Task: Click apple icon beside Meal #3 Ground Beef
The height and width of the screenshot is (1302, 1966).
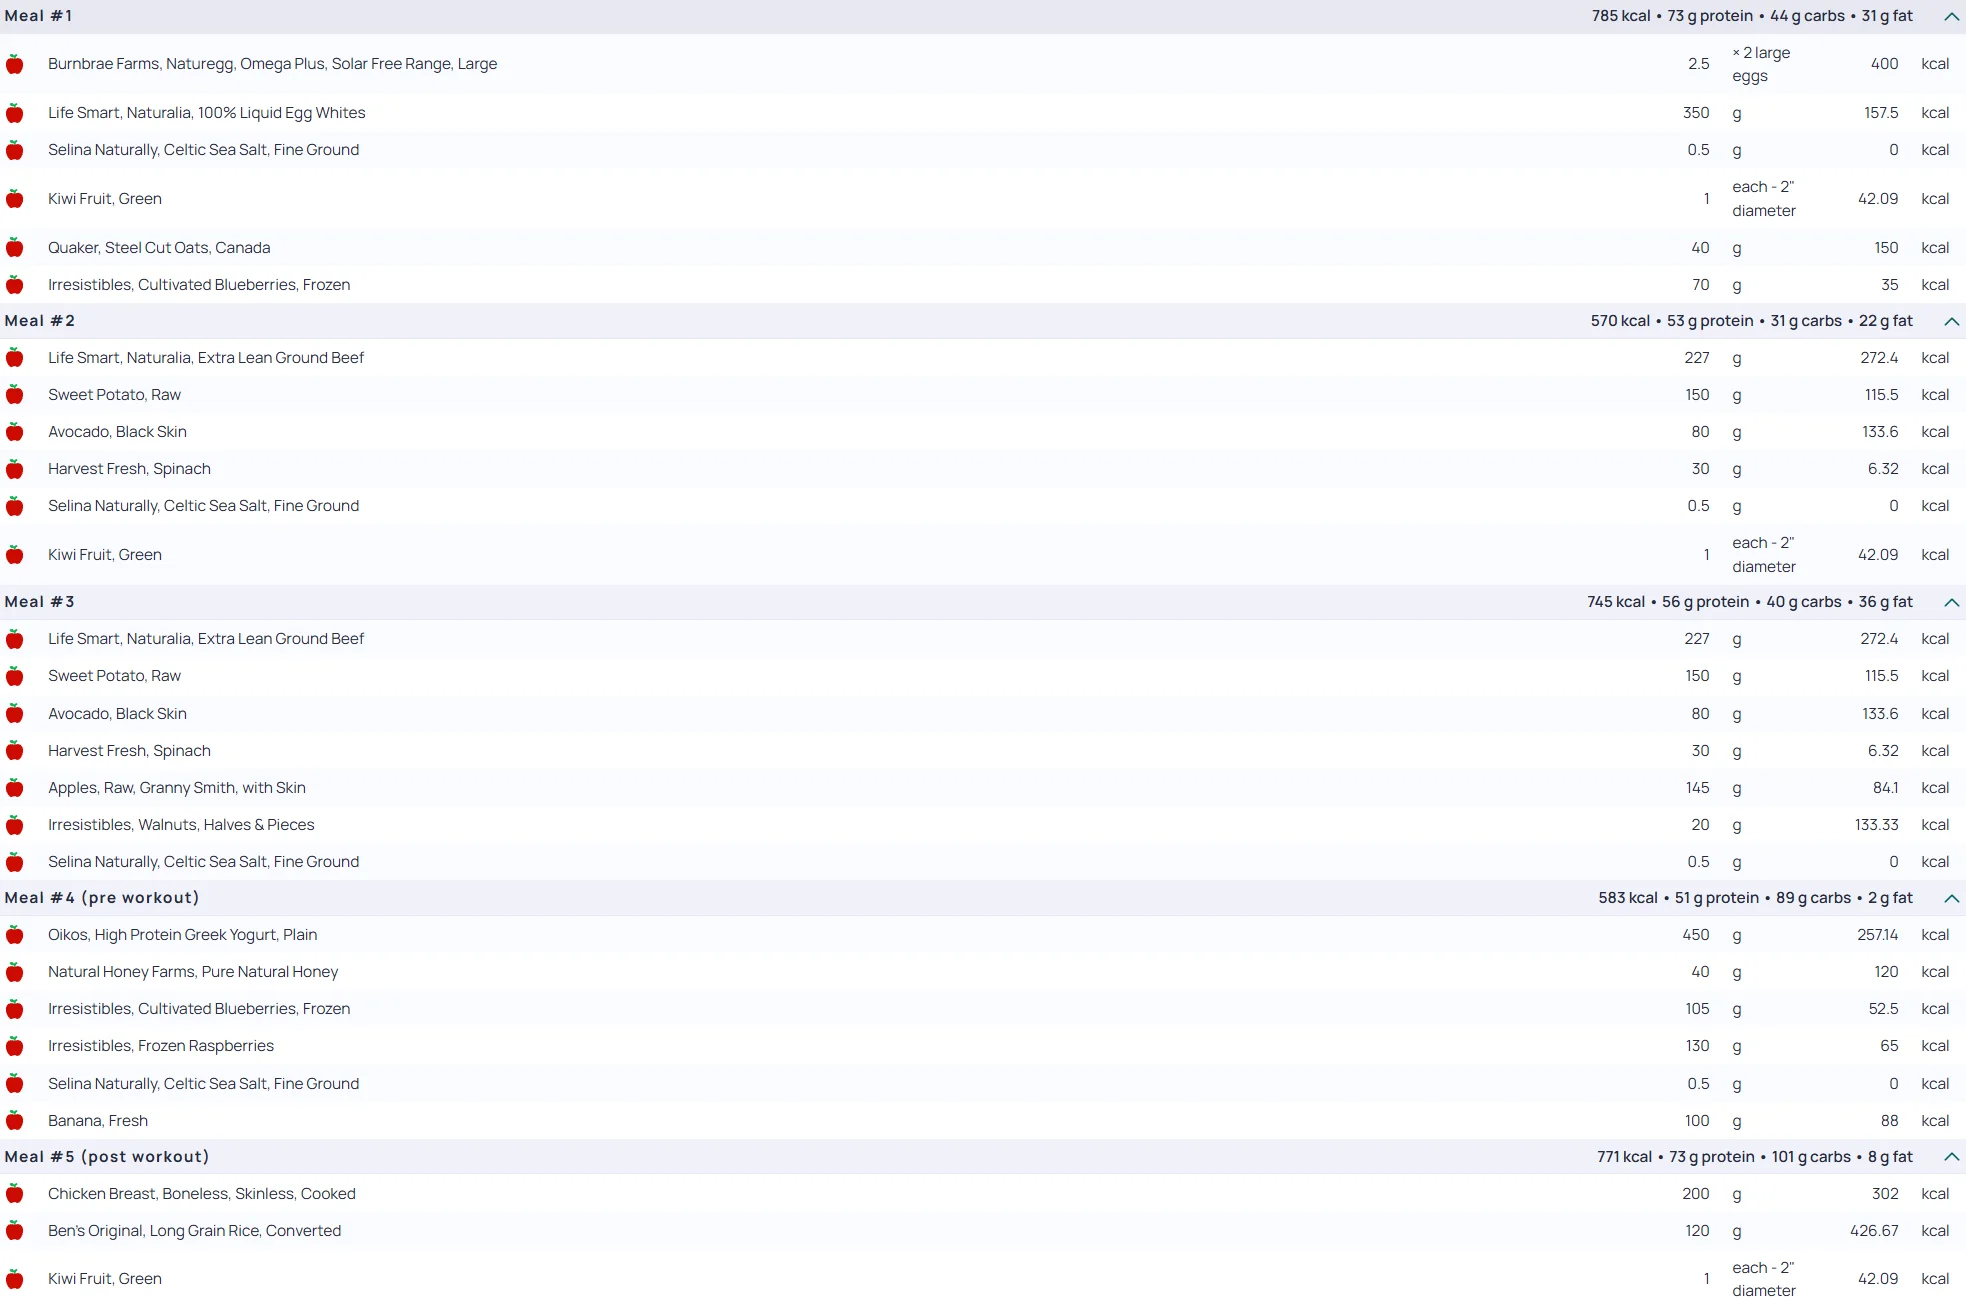Action: (15, 639)
